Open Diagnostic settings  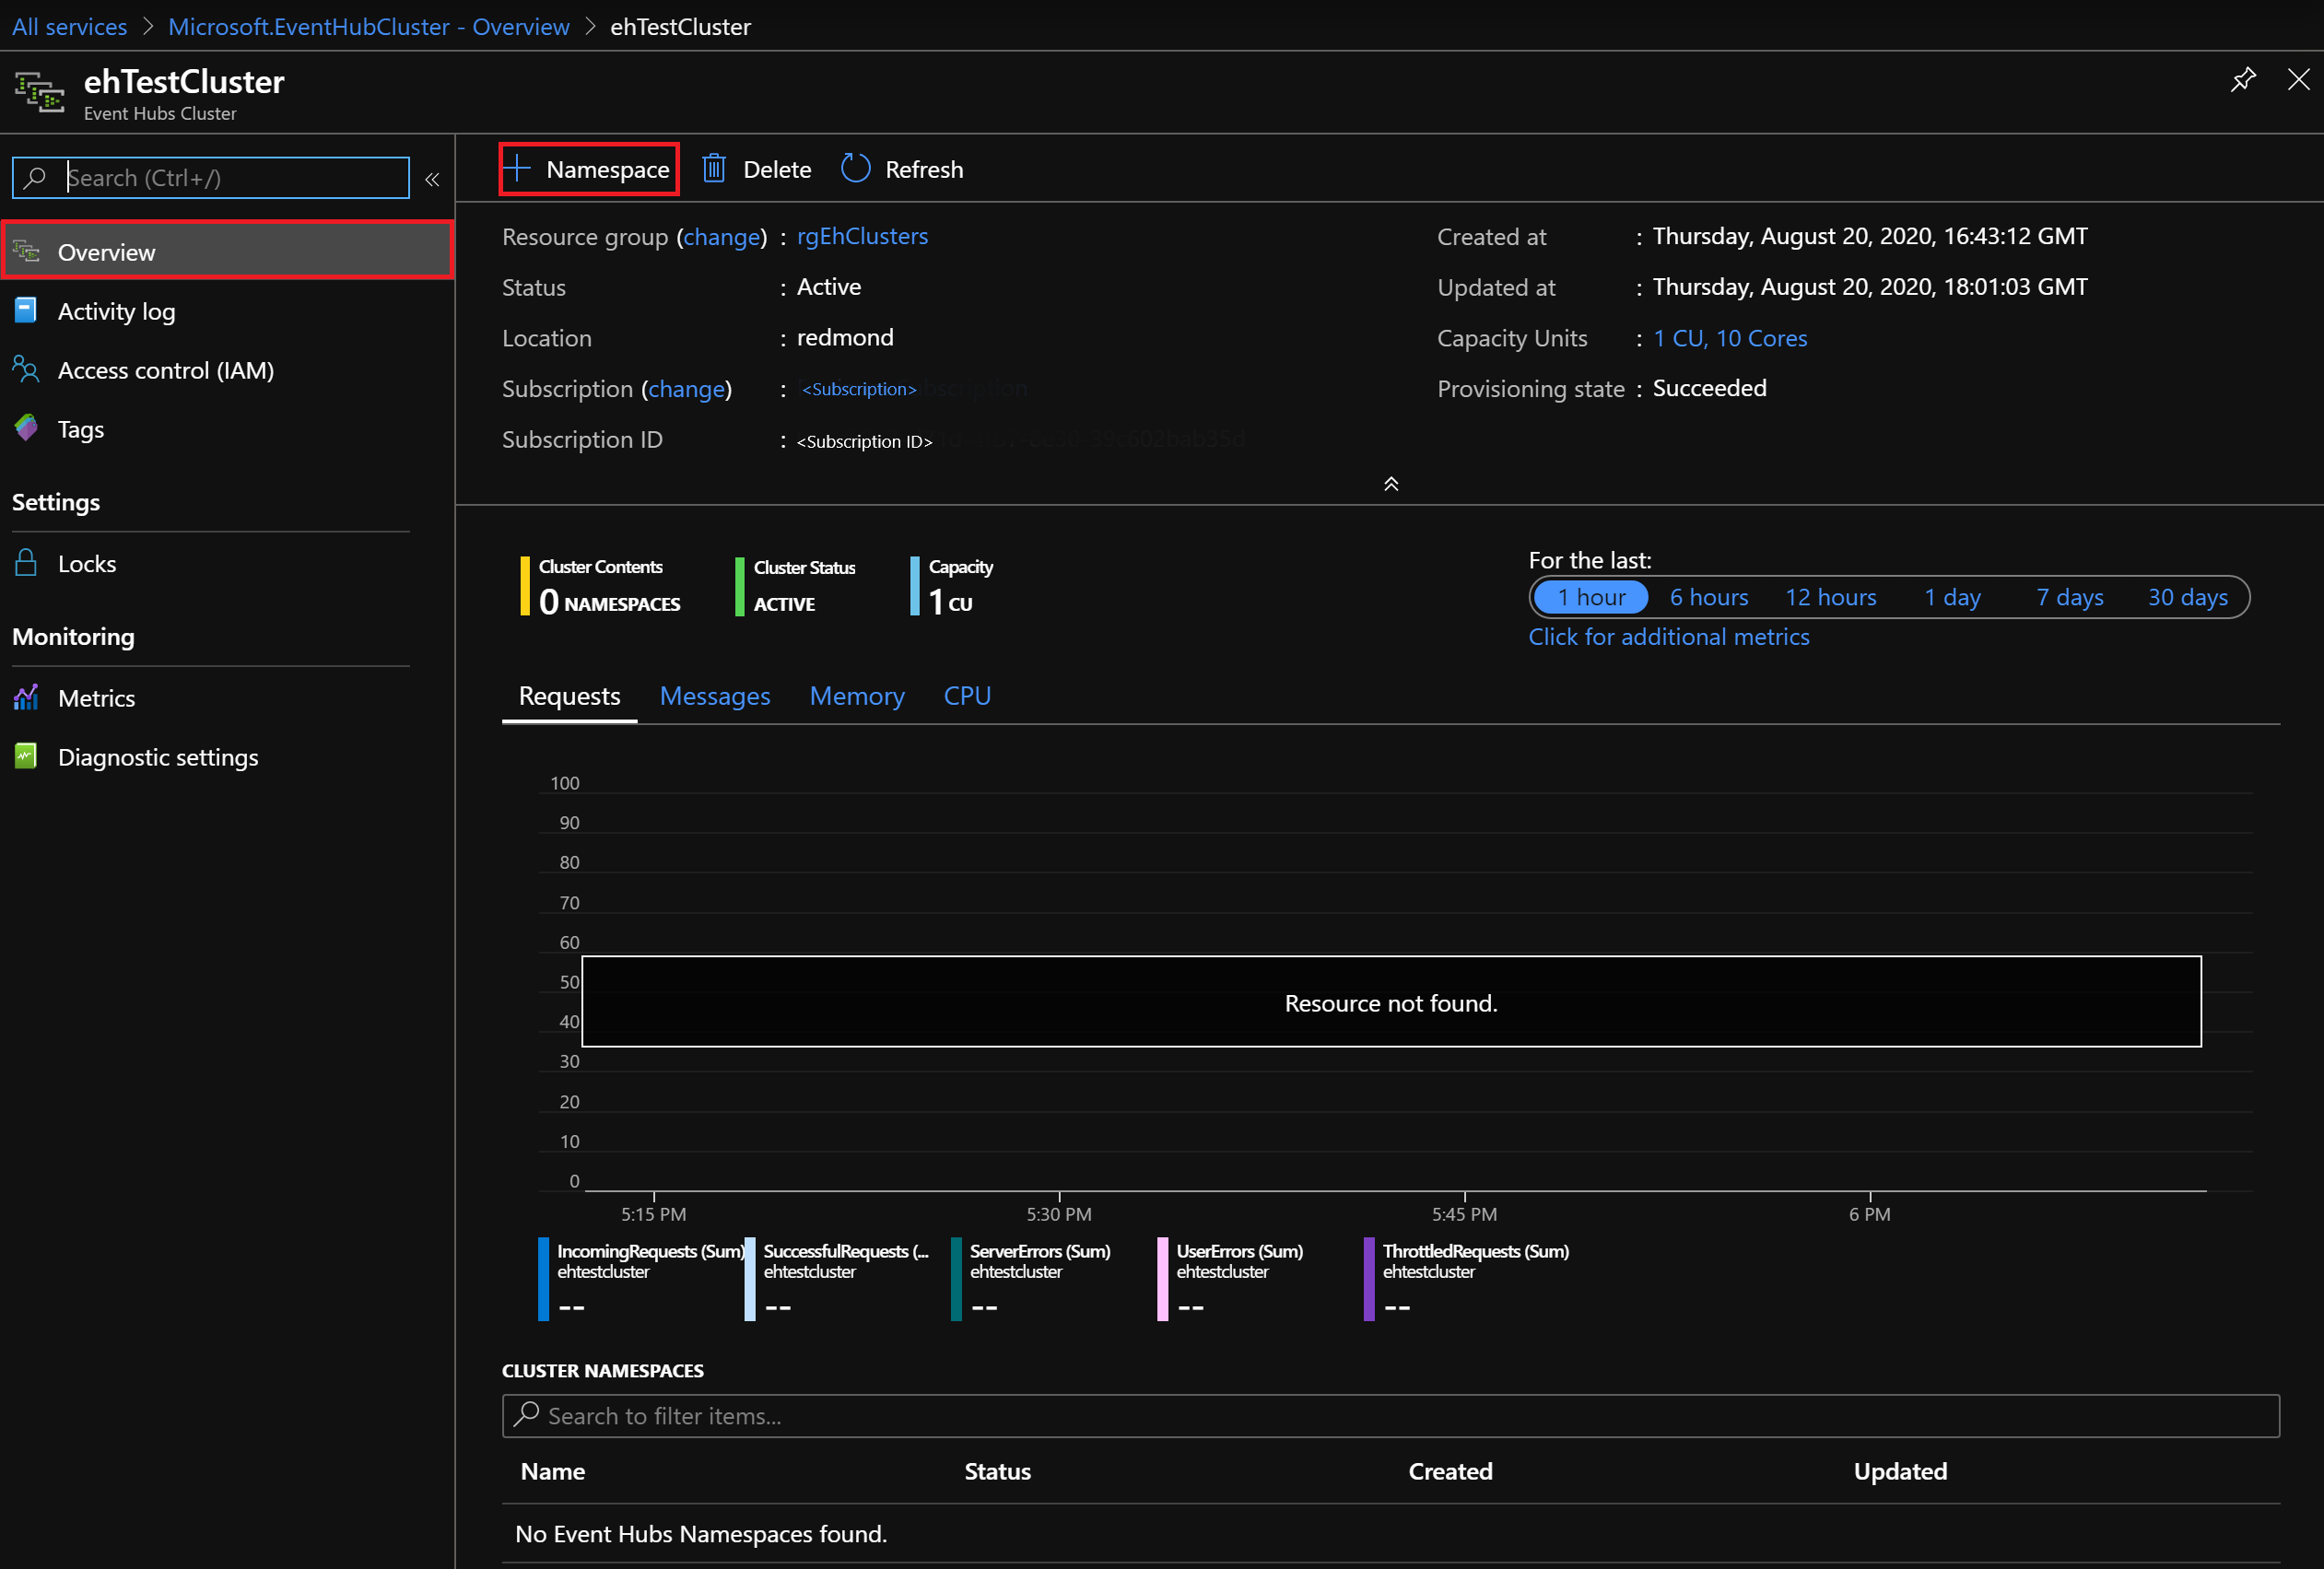[158, 757]
